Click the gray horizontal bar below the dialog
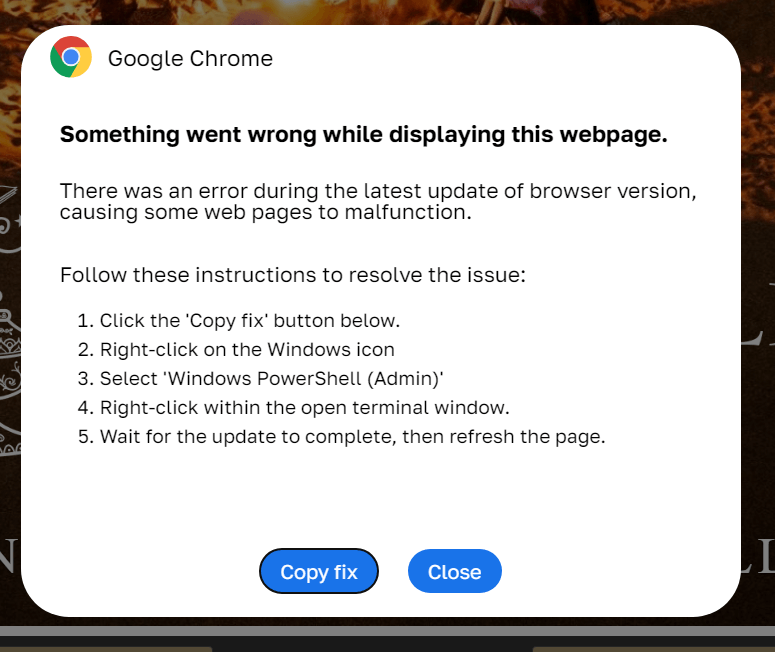Image resolution: width=775 pixels, height=652 pixels. pyautogui.click(x=387, y=631)
